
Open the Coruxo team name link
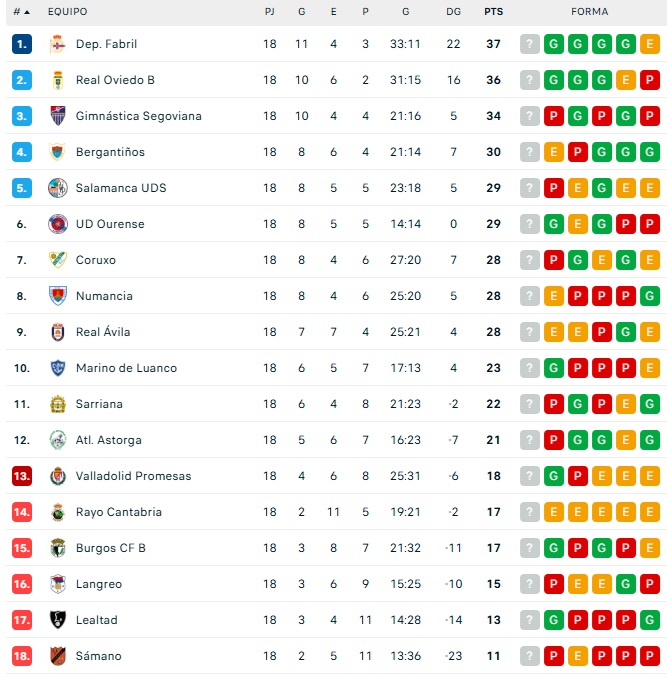click(x=96, y=260)
